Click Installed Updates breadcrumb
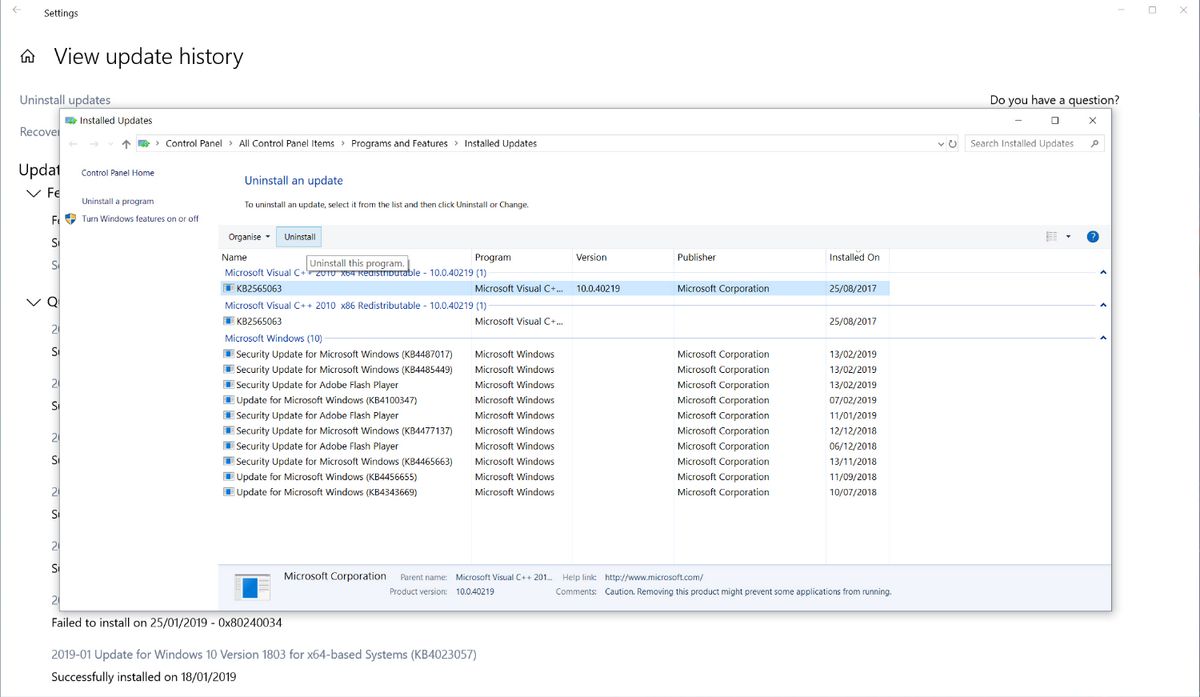The image size is (1200, 697). coord(500,144)
